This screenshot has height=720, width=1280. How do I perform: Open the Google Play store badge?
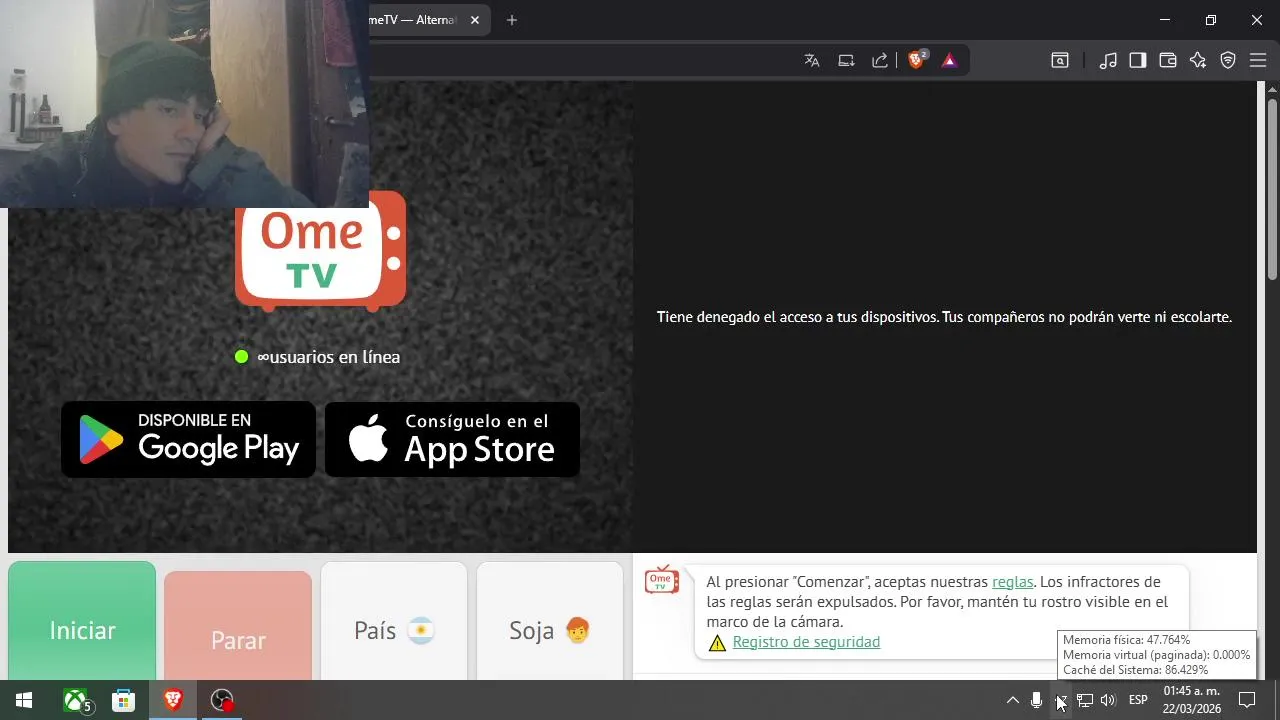188,440
